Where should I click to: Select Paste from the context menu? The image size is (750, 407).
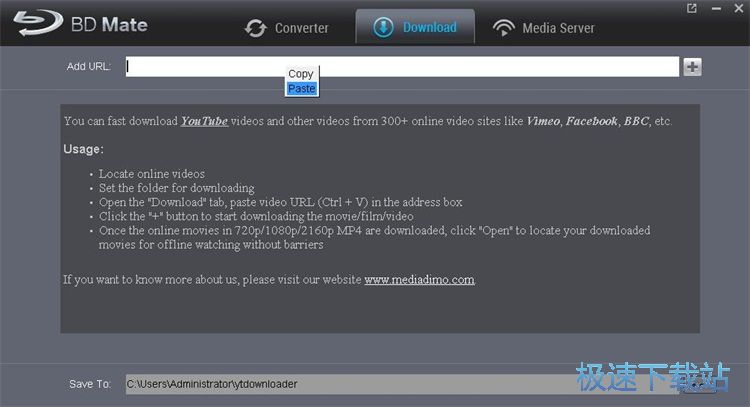click(301, 88)
